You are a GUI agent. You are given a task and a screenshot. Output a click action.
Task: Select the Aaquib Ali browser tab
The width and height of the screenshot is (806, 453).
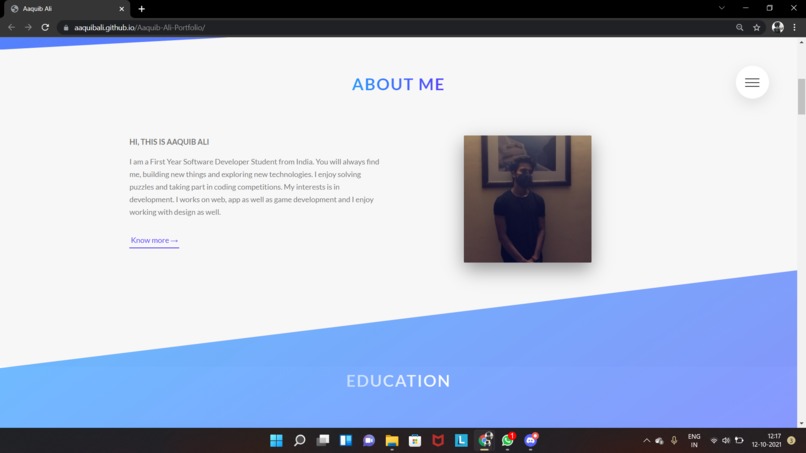pyautogui.click(x=67, y=9)
